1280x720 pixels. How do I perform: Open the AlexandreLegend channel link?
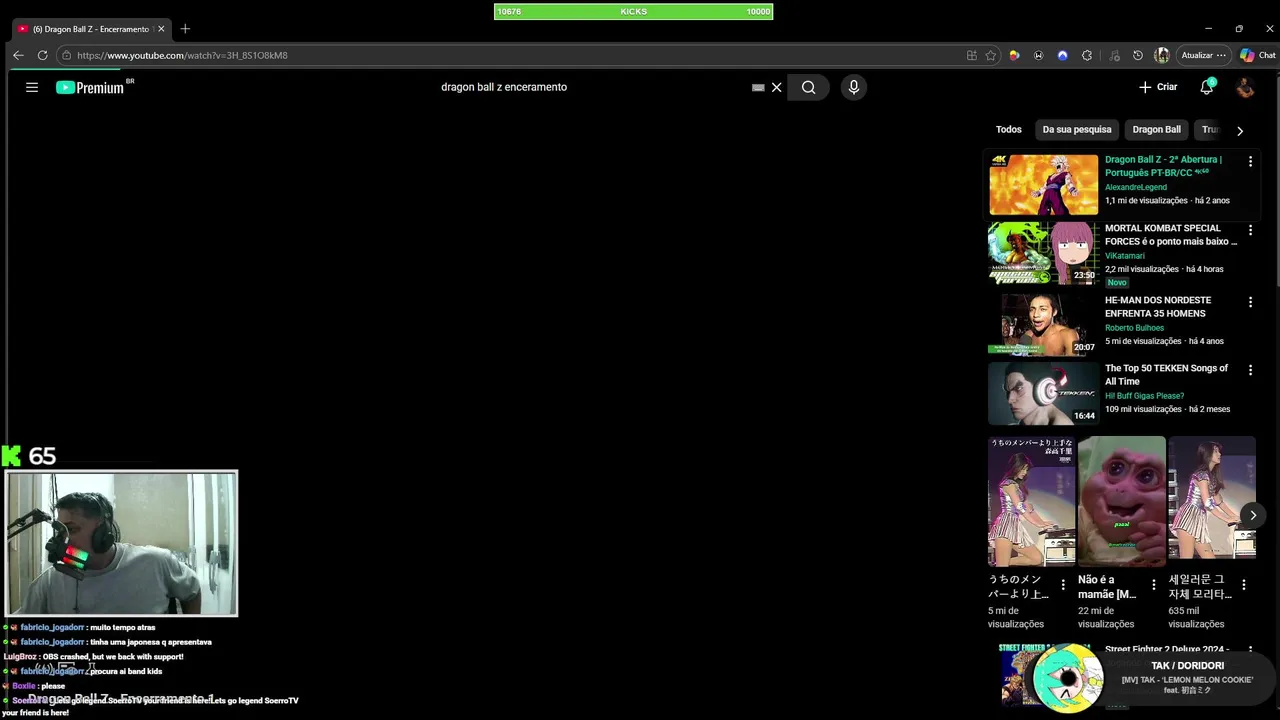tap(1136, 187)
